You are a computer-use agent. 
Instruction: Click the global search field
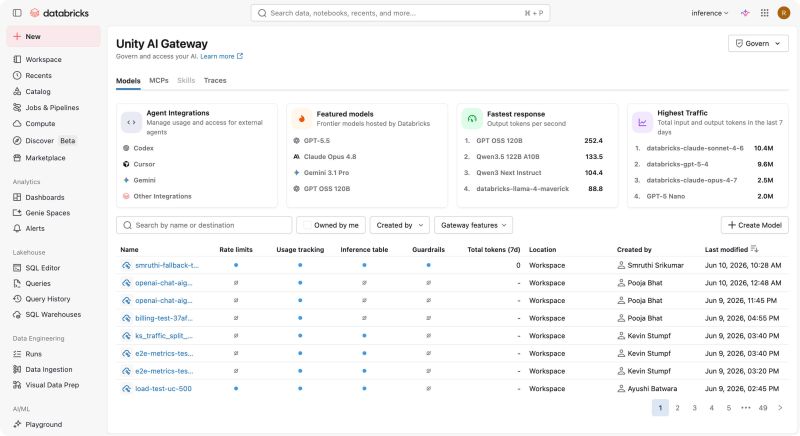(x=400, y=13)
